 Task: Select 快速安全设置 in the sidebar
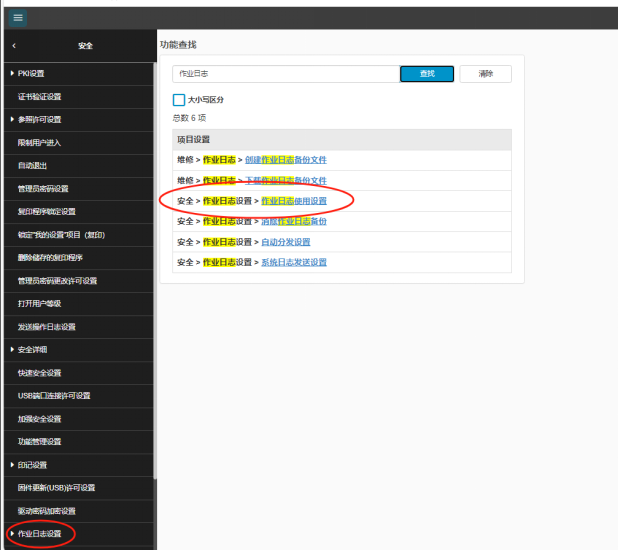point(40,373)
